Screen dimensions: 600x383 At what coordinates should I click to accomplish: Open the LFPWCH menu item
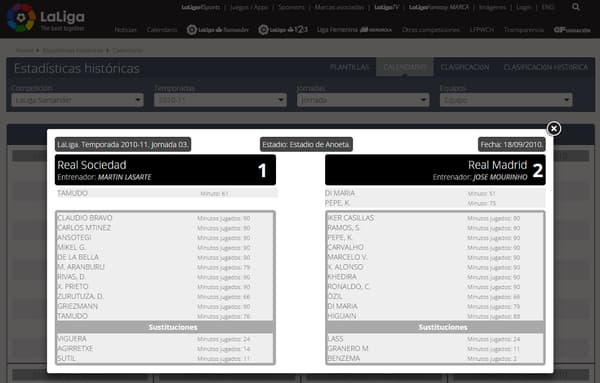[482, 30]
